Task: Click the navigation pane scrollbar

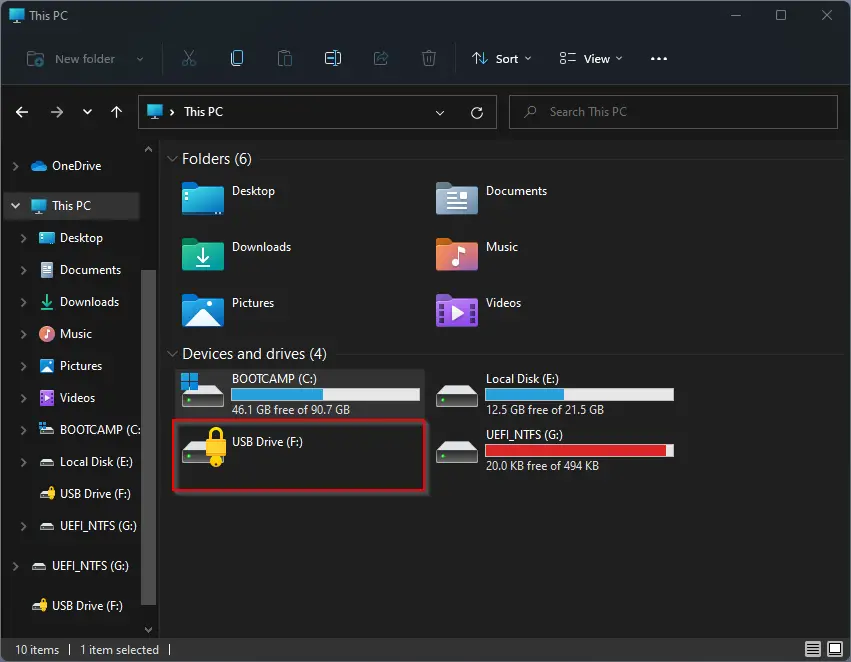Action: click(x=148, y=437)
